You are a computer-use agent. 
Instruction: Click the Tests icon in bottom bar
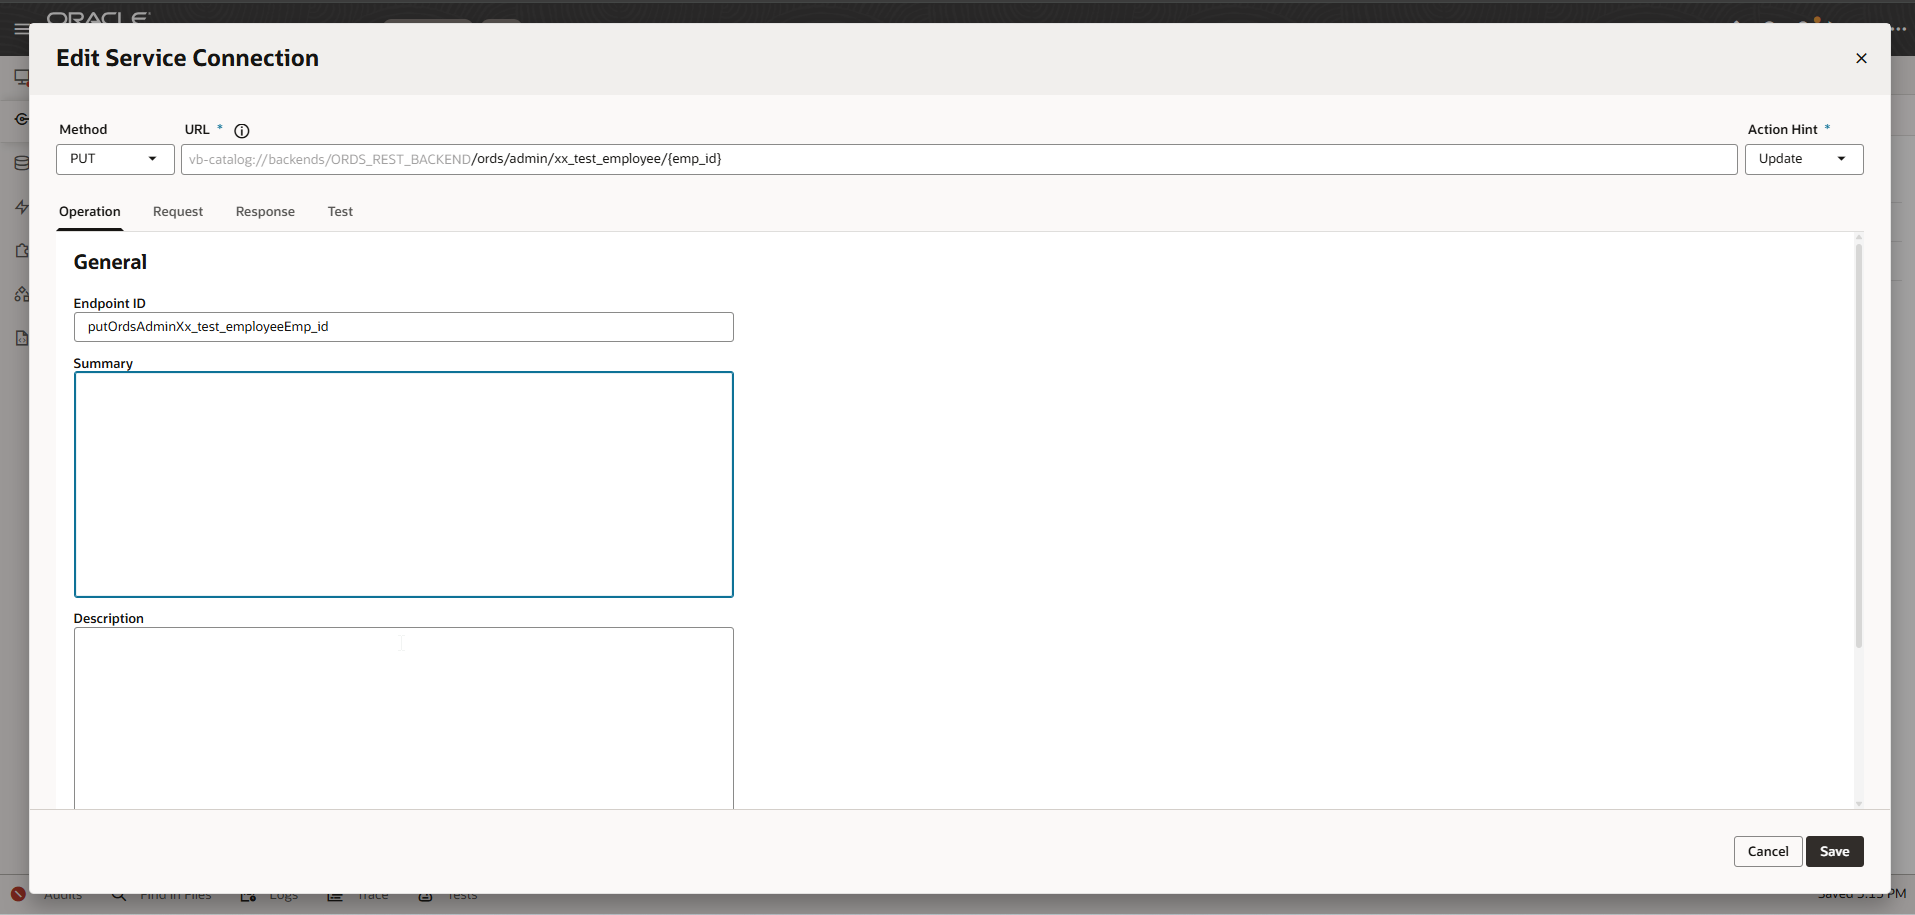(x=425, y=896)
